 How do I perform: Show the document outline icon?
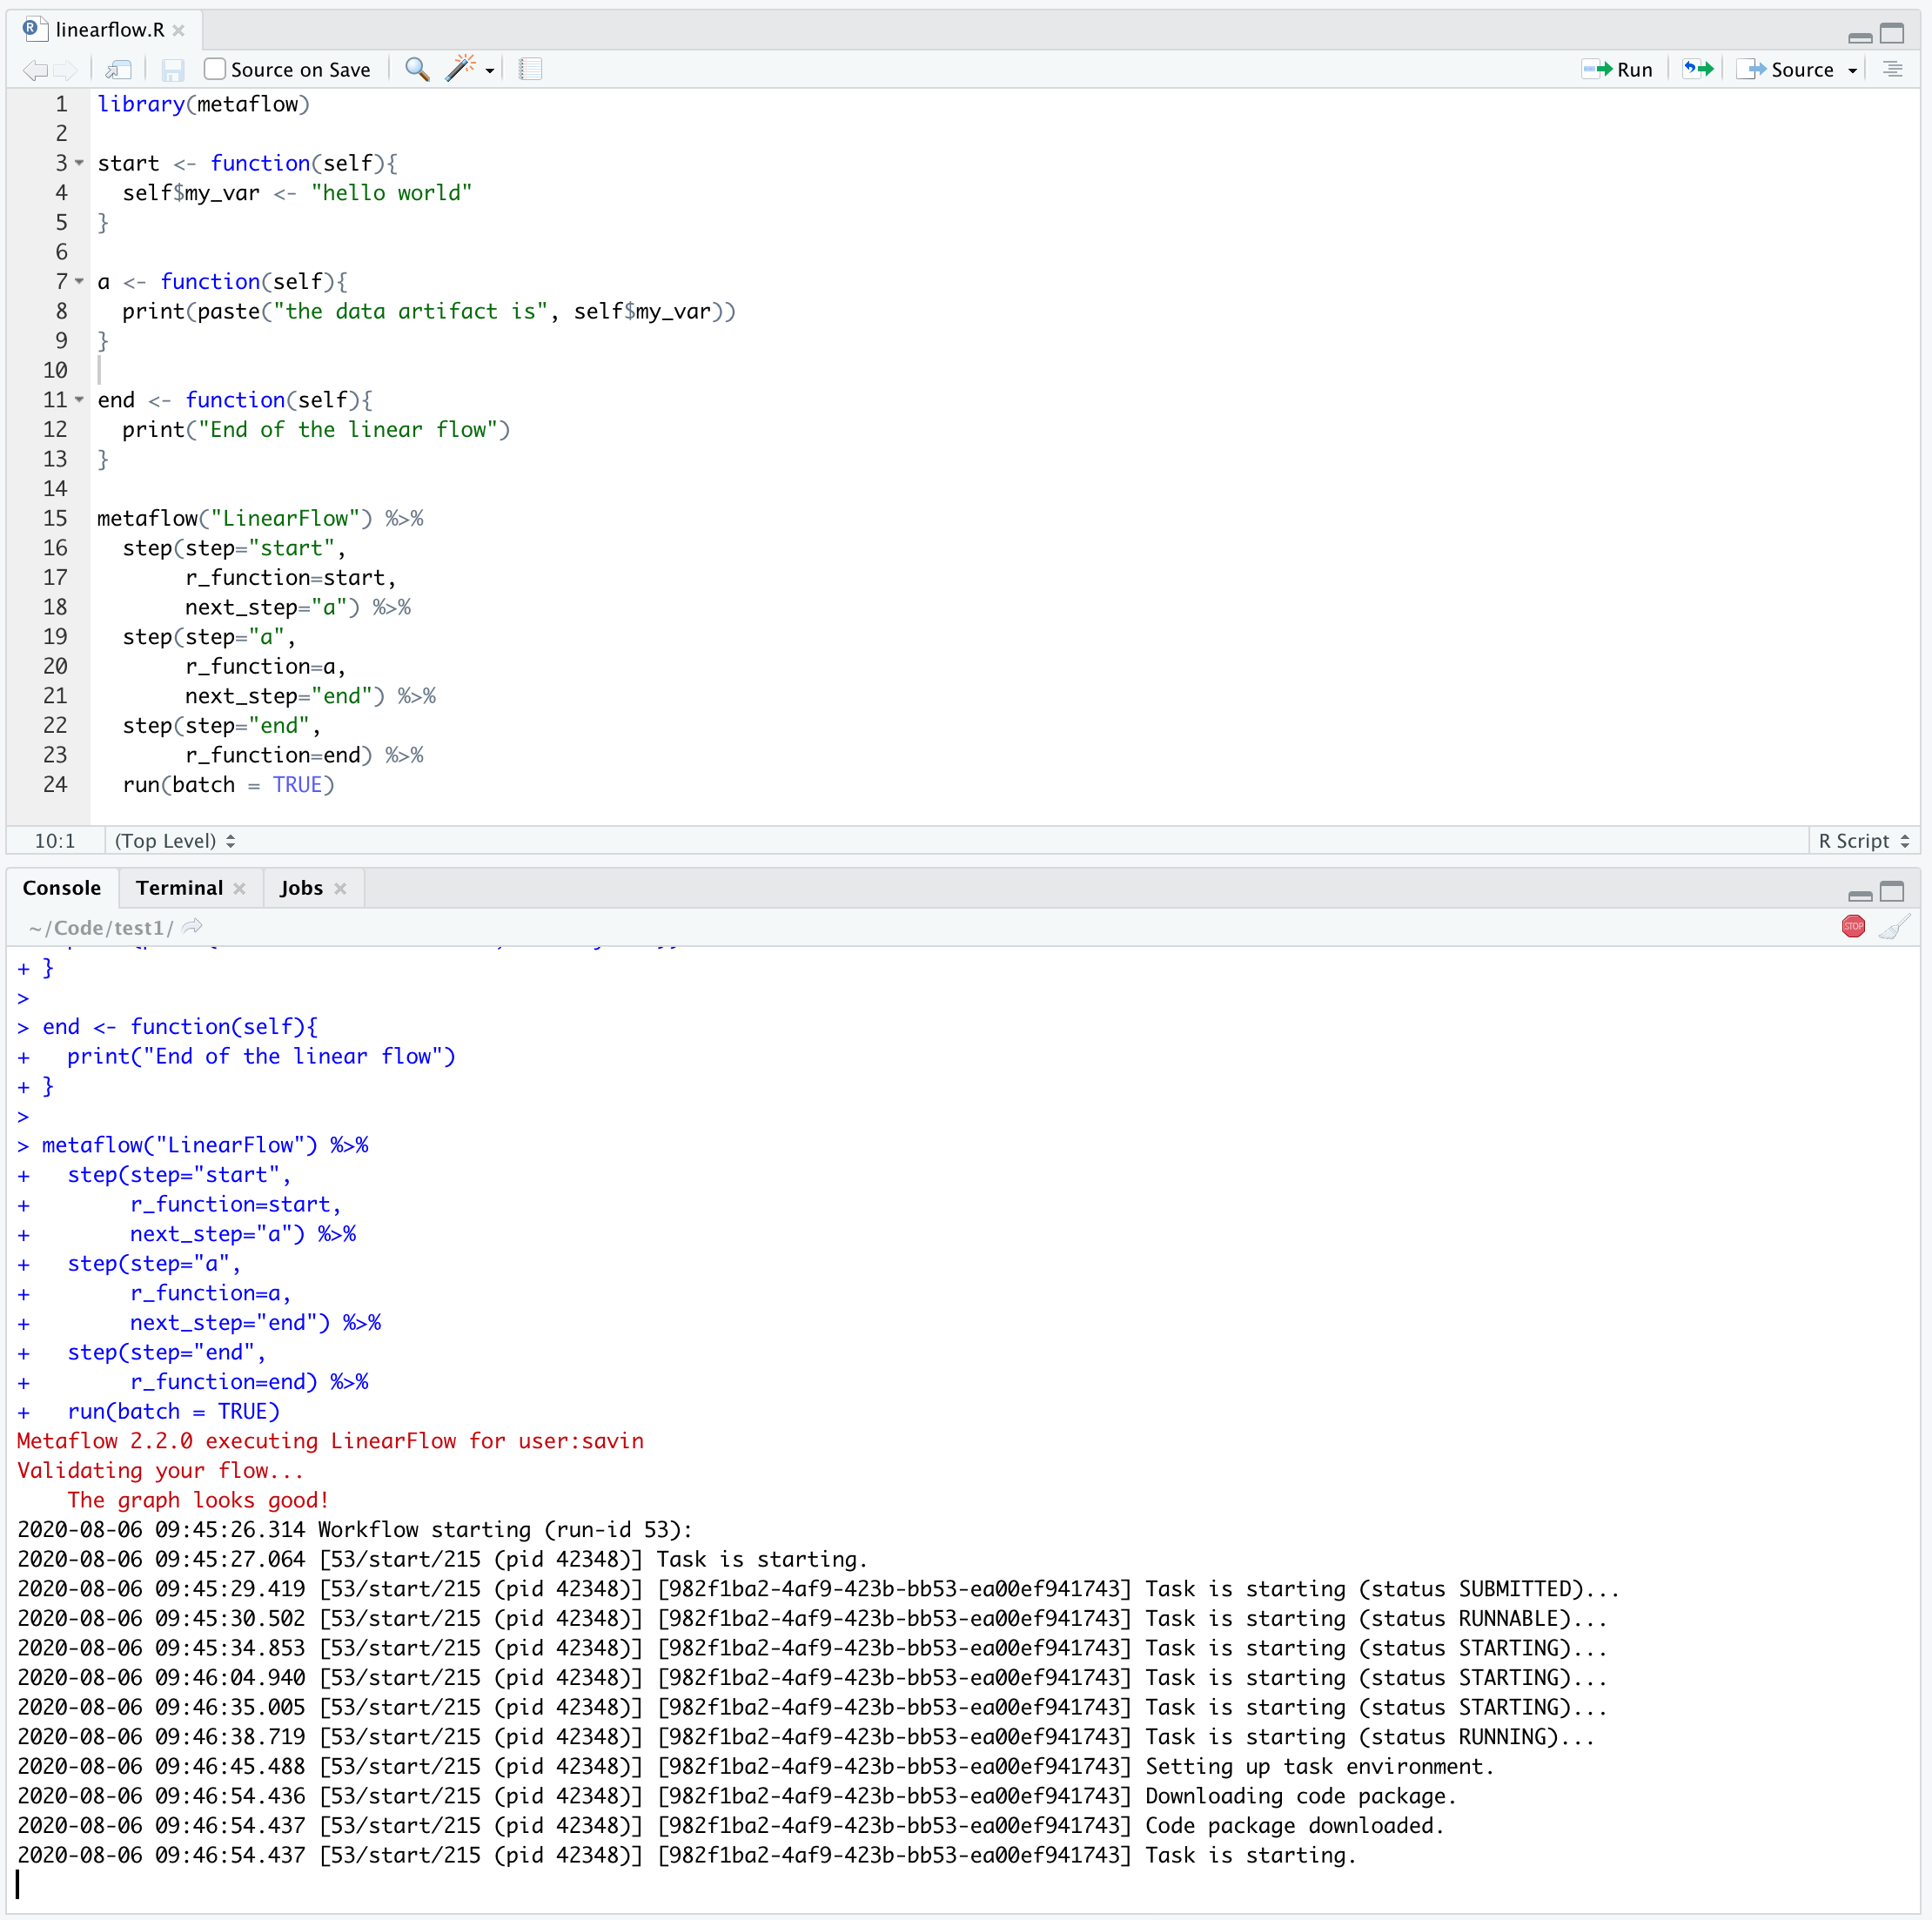(x=1892, y=69)
